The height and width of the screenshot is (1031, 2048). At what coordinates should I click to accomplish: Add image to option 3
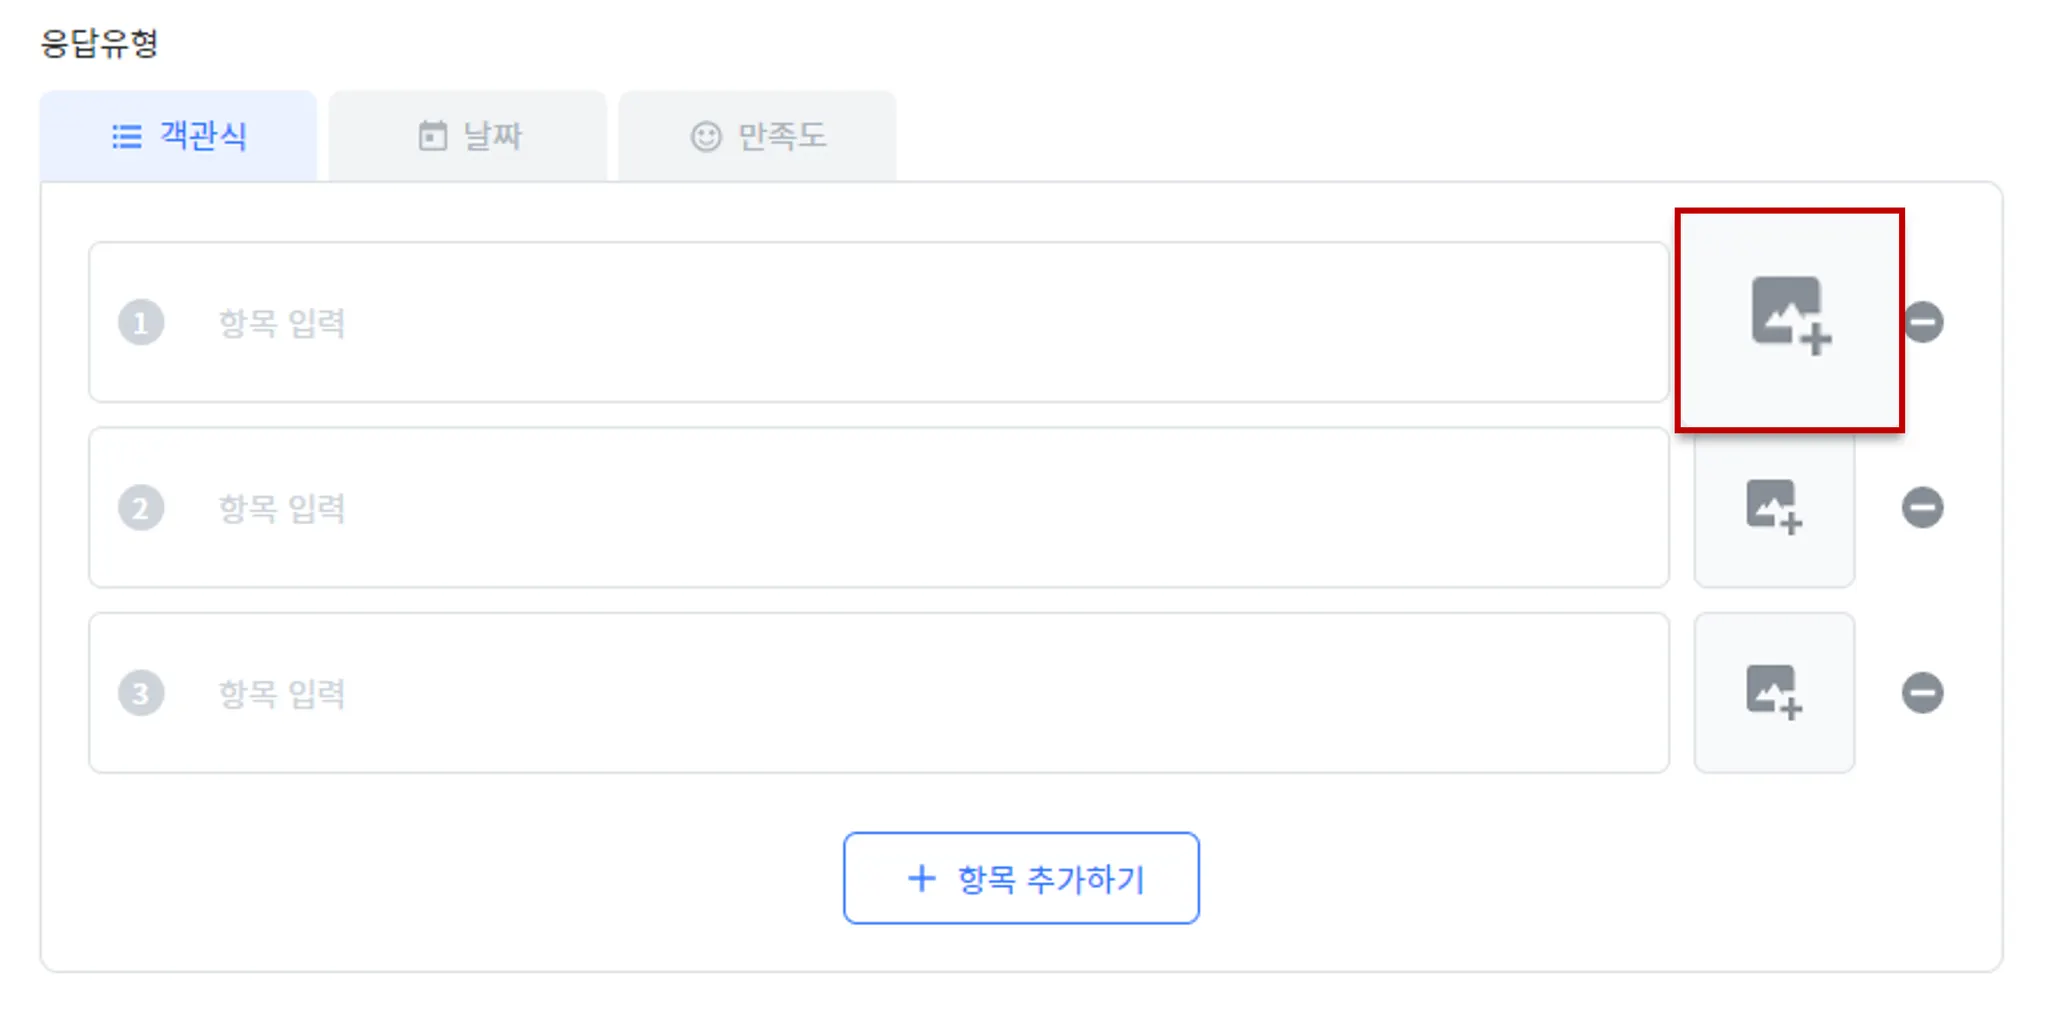(1773, 692)
